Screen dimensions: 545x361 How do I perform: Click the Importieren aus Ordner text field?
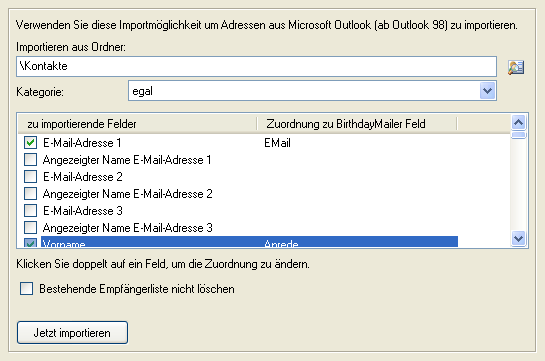(256, 66)
